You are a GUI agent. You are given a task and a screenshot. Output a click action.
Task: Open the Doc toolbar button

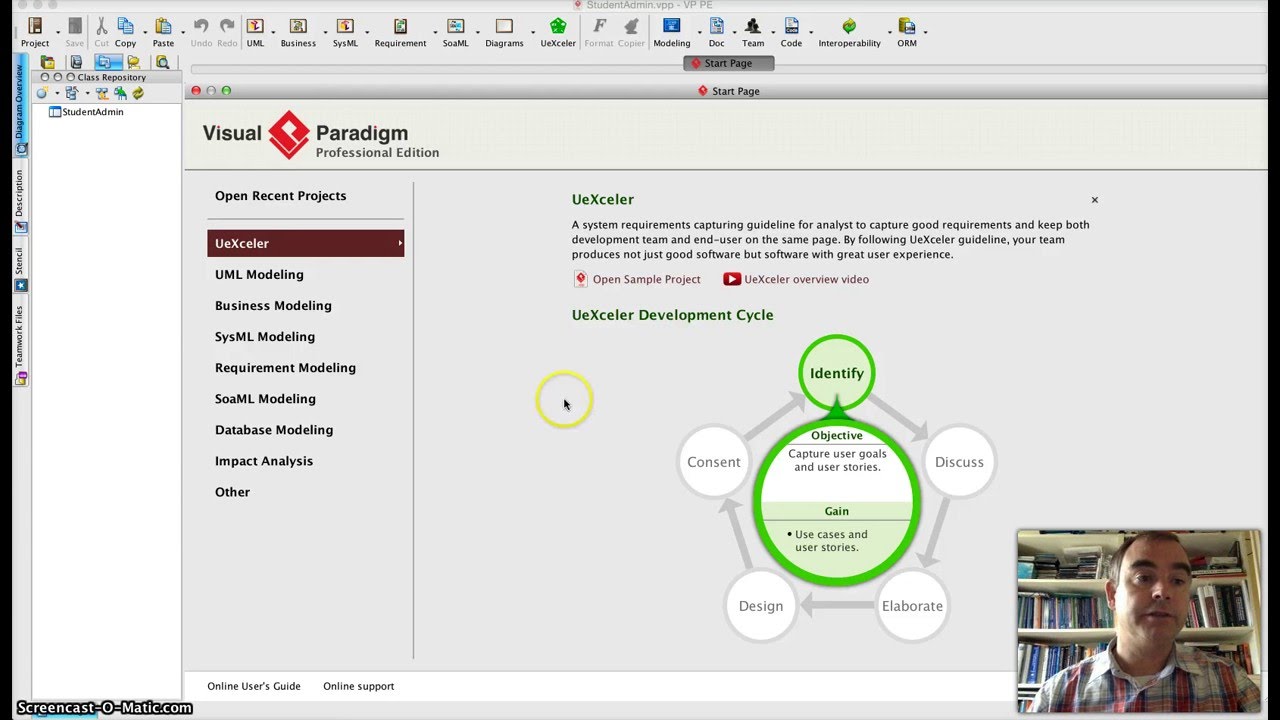click(716, 32)
